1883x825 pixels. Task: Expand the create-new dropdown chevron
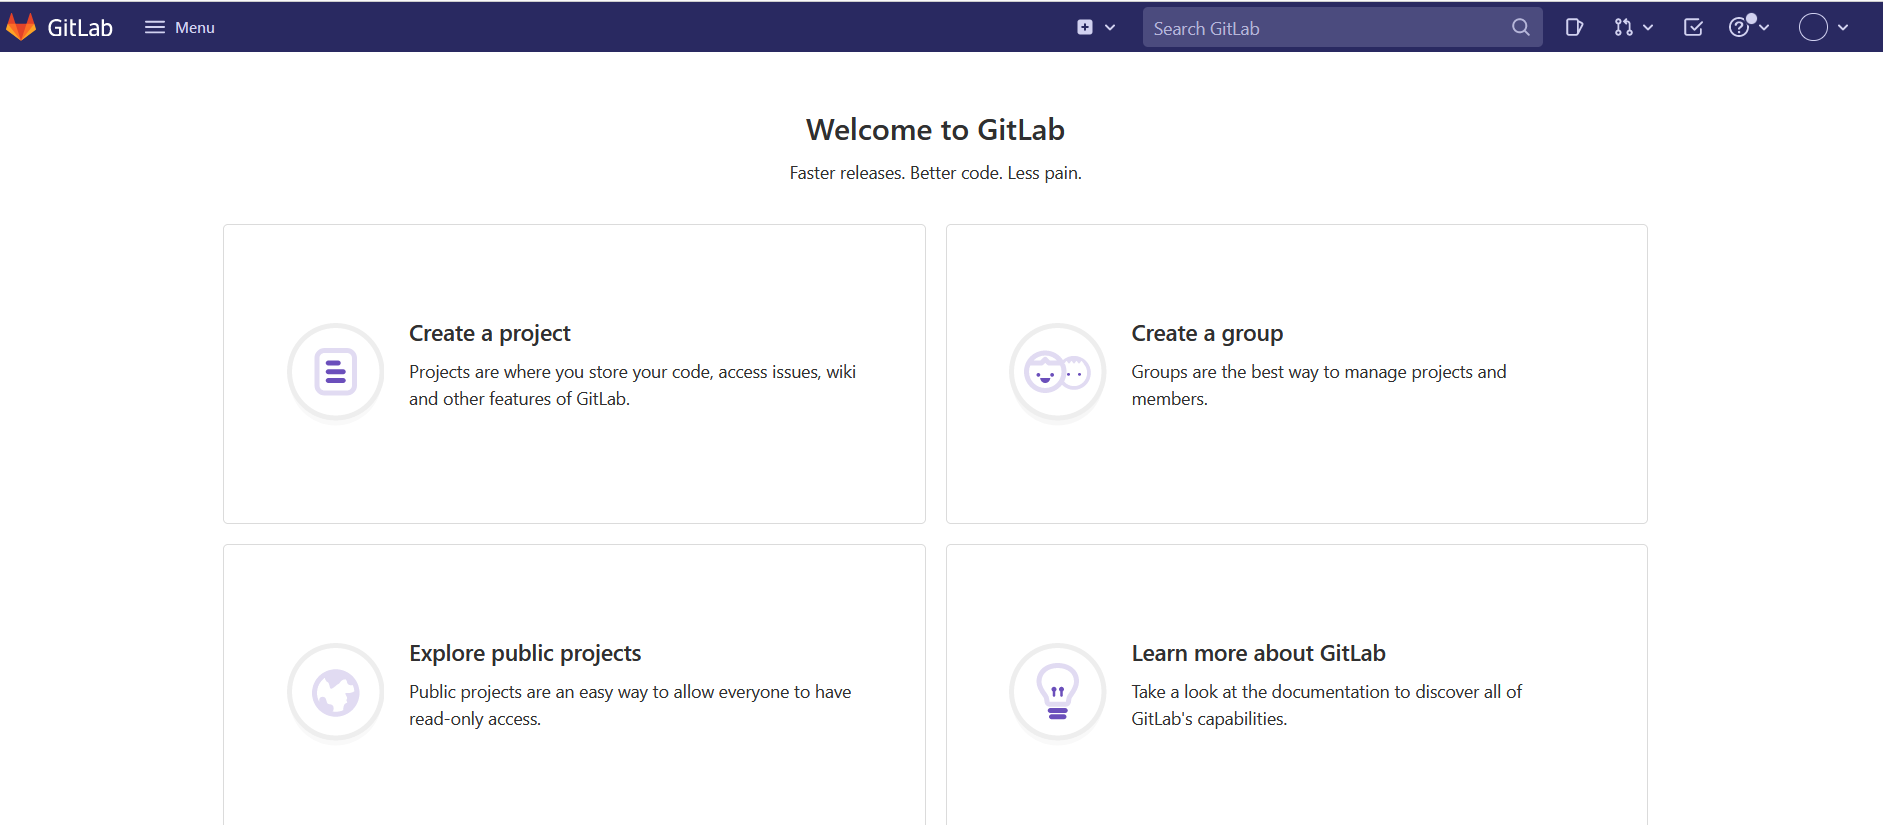[x=1110, y=28]
